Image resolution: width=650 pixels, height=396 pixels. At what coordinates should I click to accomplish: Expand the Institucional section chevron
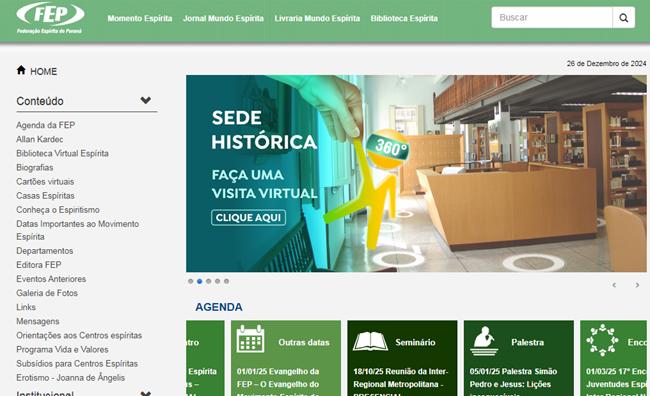(x=146, y=393)
